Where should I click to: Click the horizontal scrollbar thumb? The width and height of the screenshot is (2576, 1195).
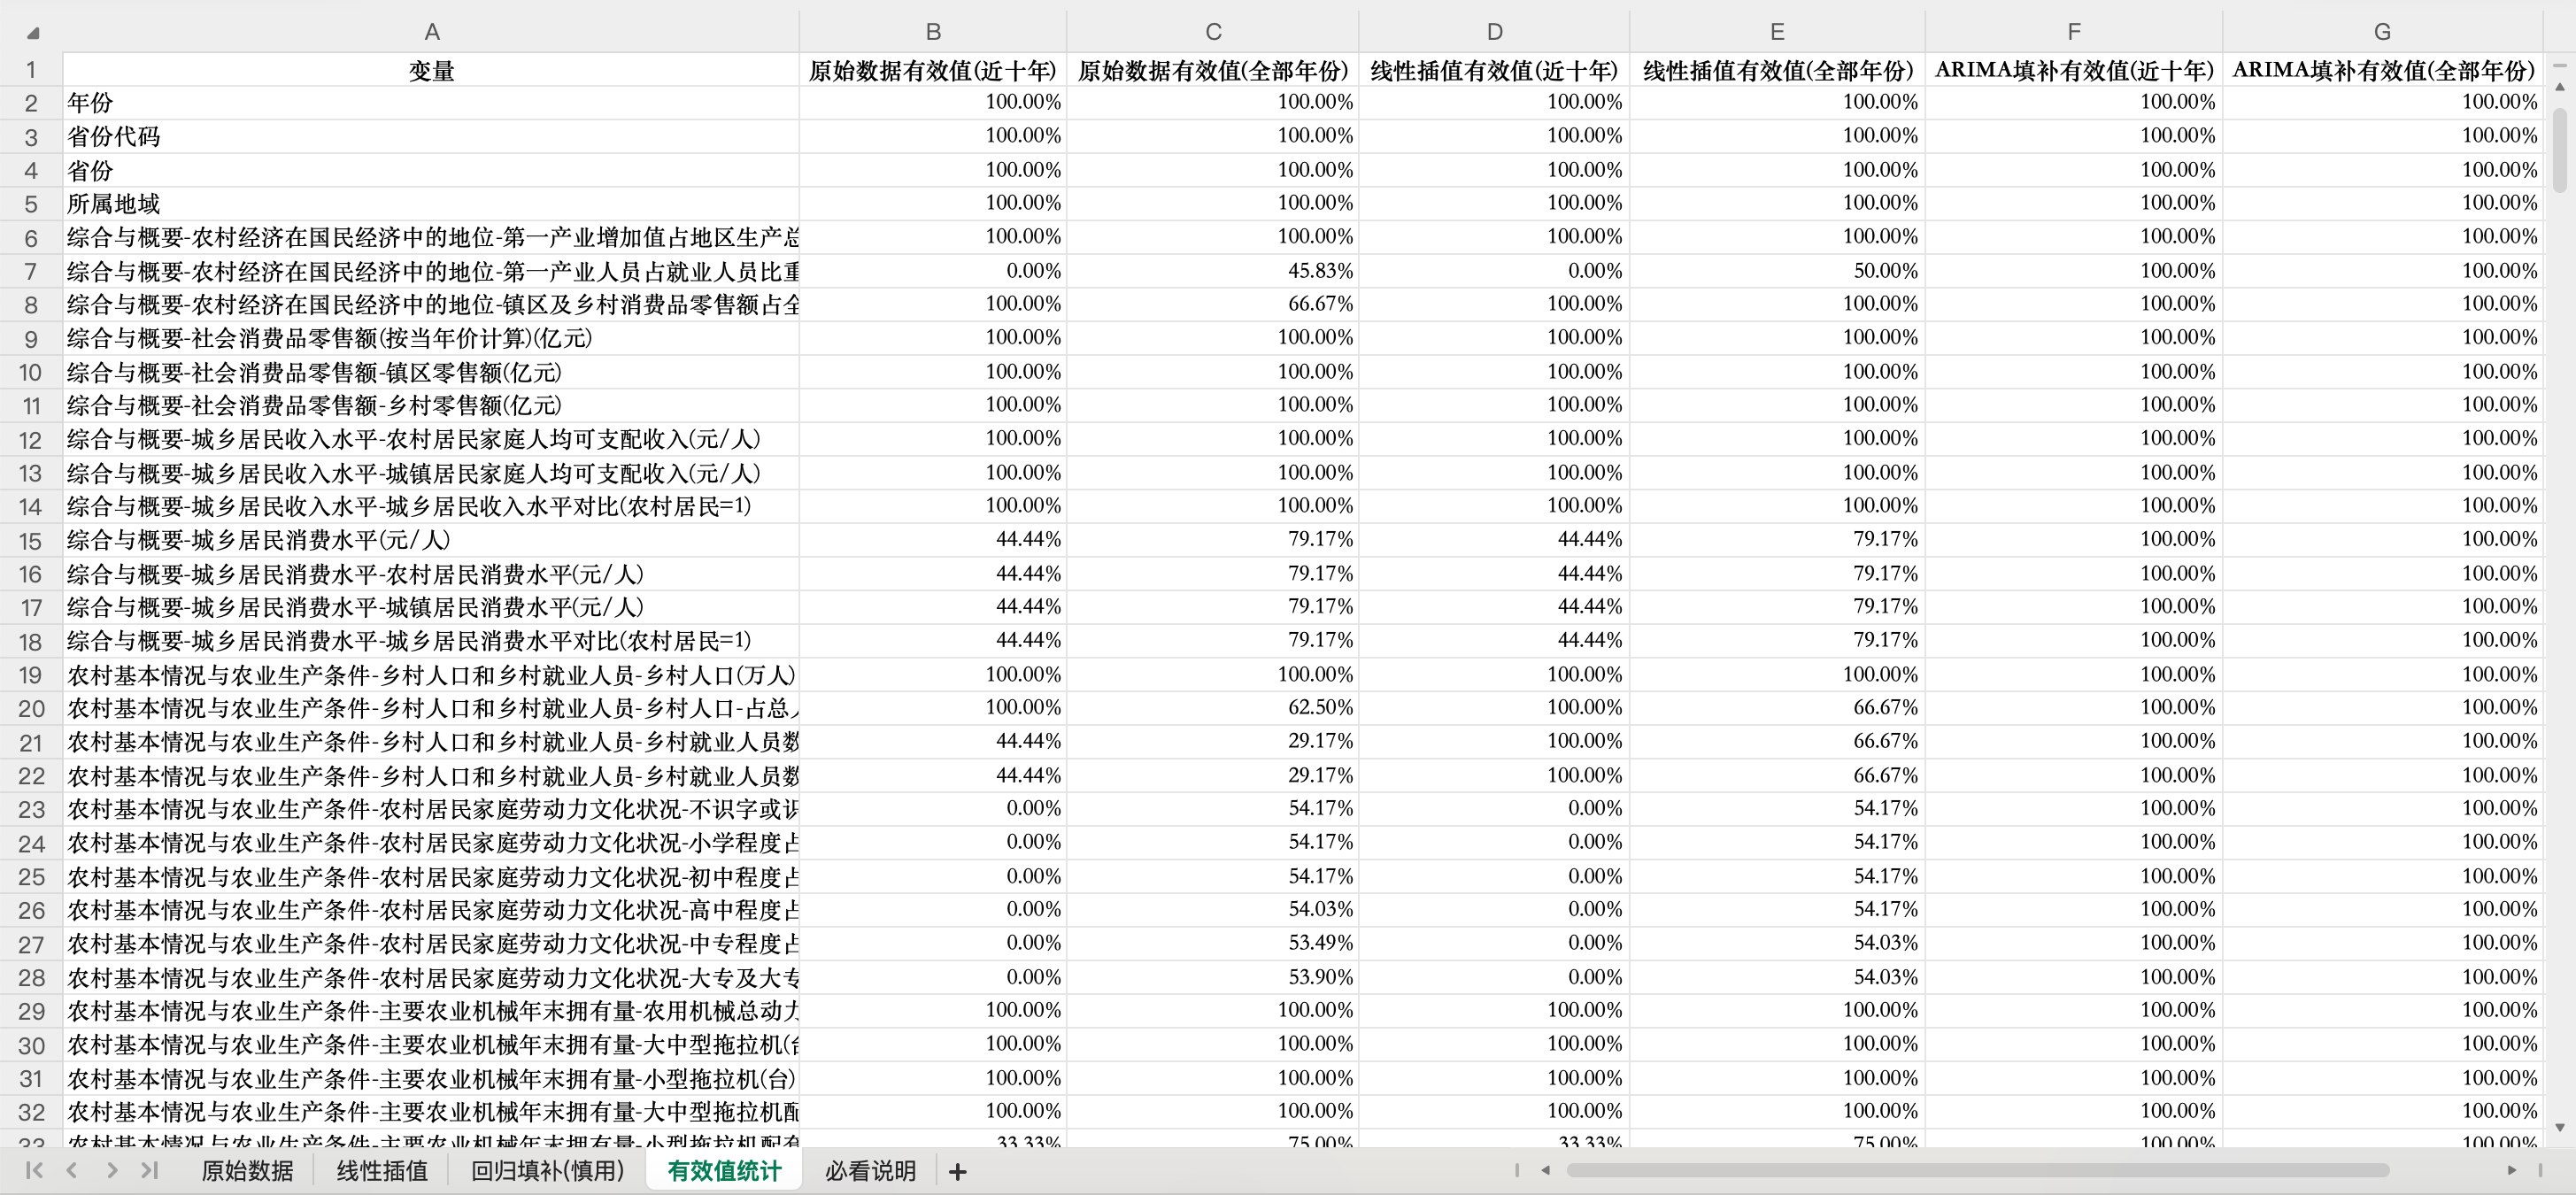pos(1978,1170)
